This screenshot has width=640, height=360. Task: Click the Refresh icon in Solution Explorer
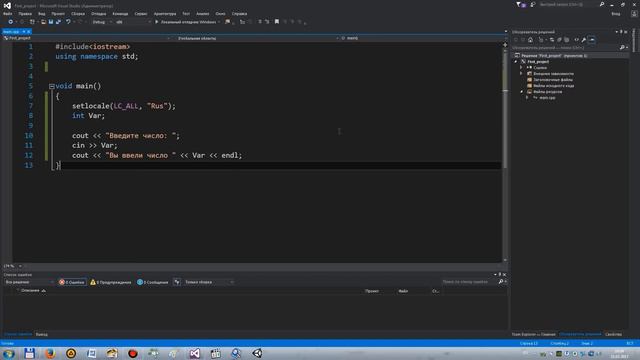coord(552,40)
